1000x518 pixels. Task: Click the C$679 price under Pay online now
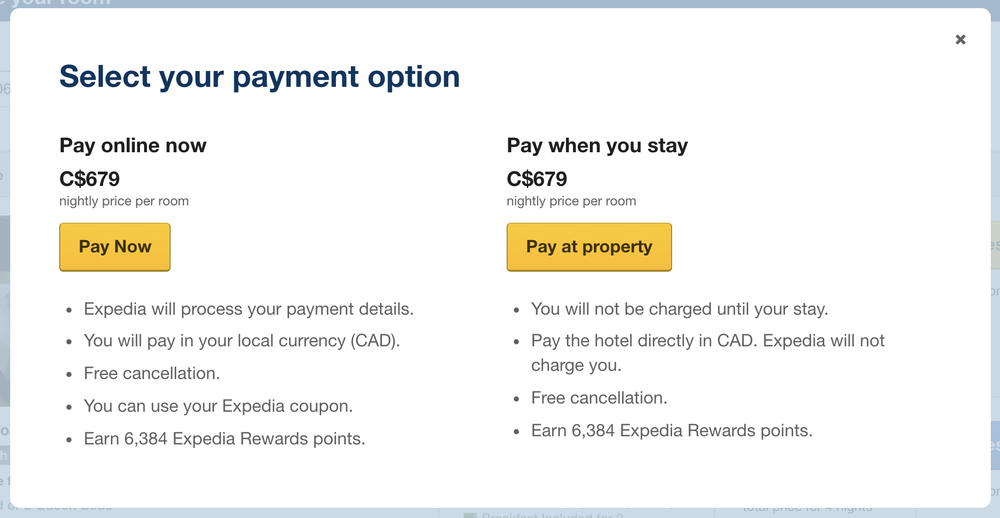pyautogui.click(x=89, y=179)
